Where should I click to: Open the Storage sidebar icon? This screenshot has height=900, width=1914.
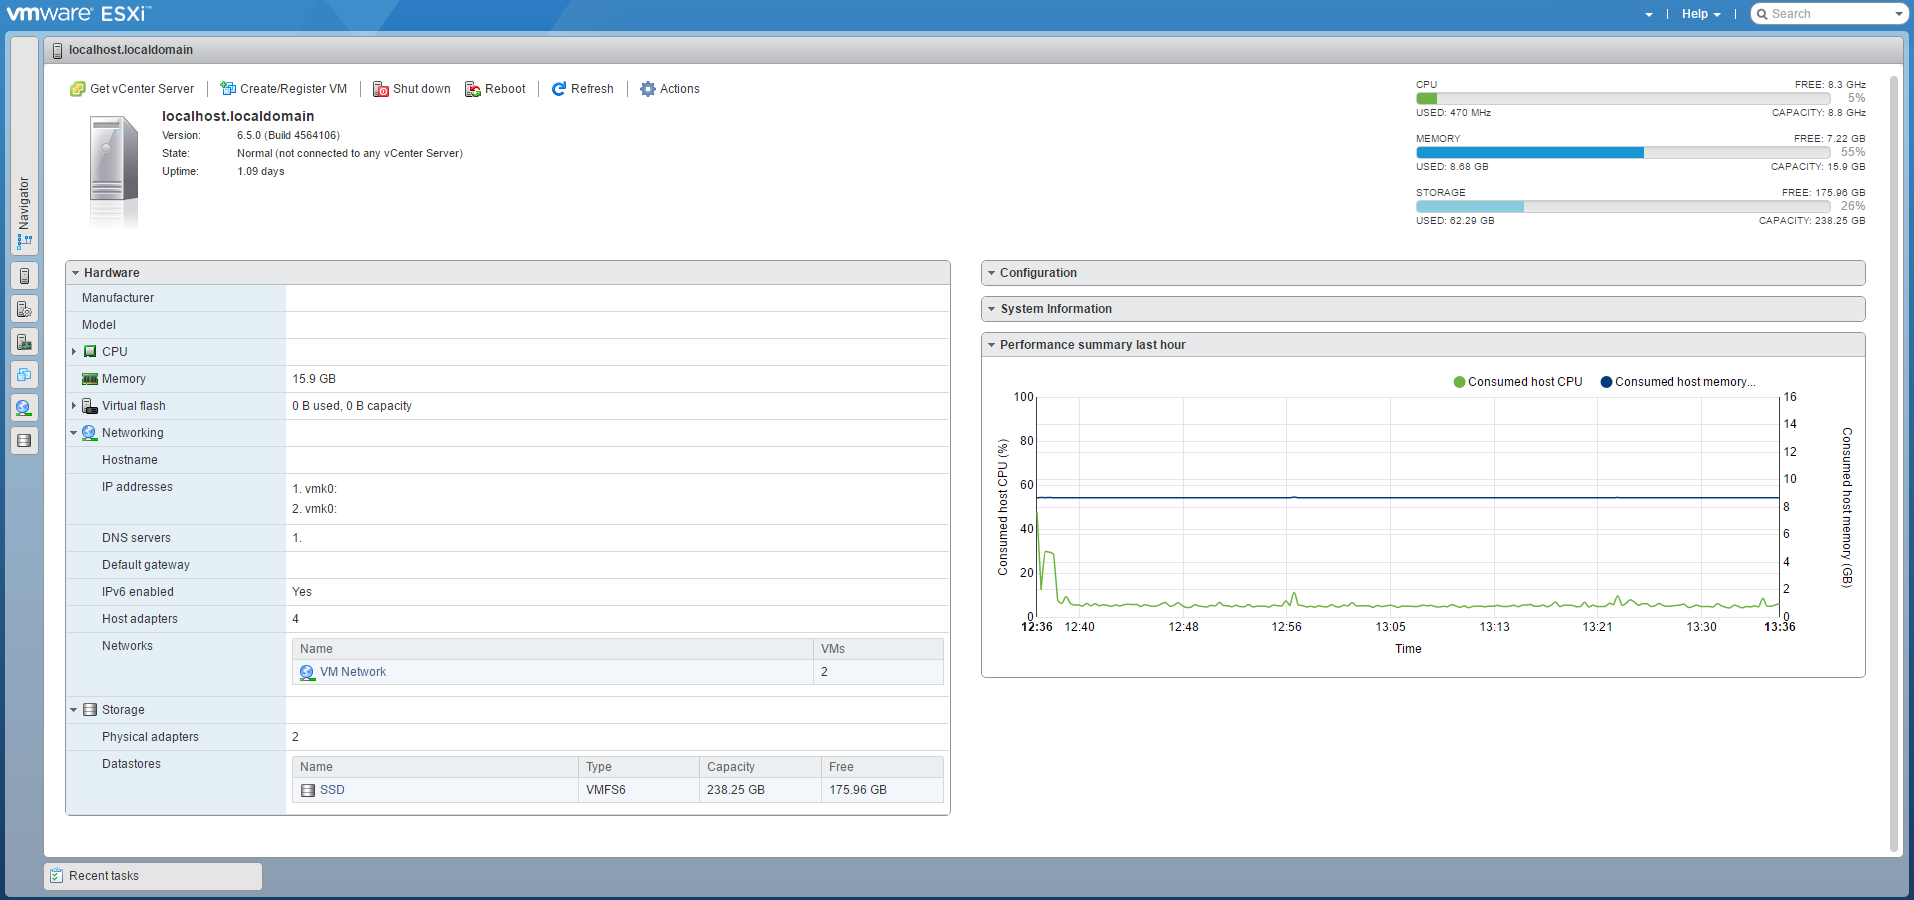pos(24,441)
